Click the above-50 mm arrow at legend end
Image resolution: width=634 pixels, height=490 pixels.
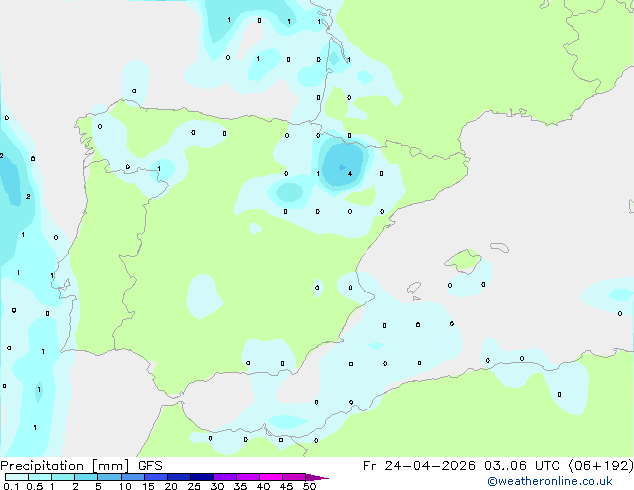317,477
